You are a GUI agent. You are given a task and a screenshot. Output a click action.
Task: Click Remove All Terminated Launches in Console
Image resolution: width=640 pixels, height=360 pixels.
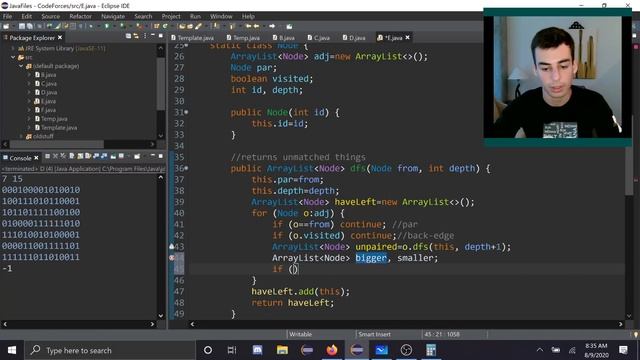[63, 156]
